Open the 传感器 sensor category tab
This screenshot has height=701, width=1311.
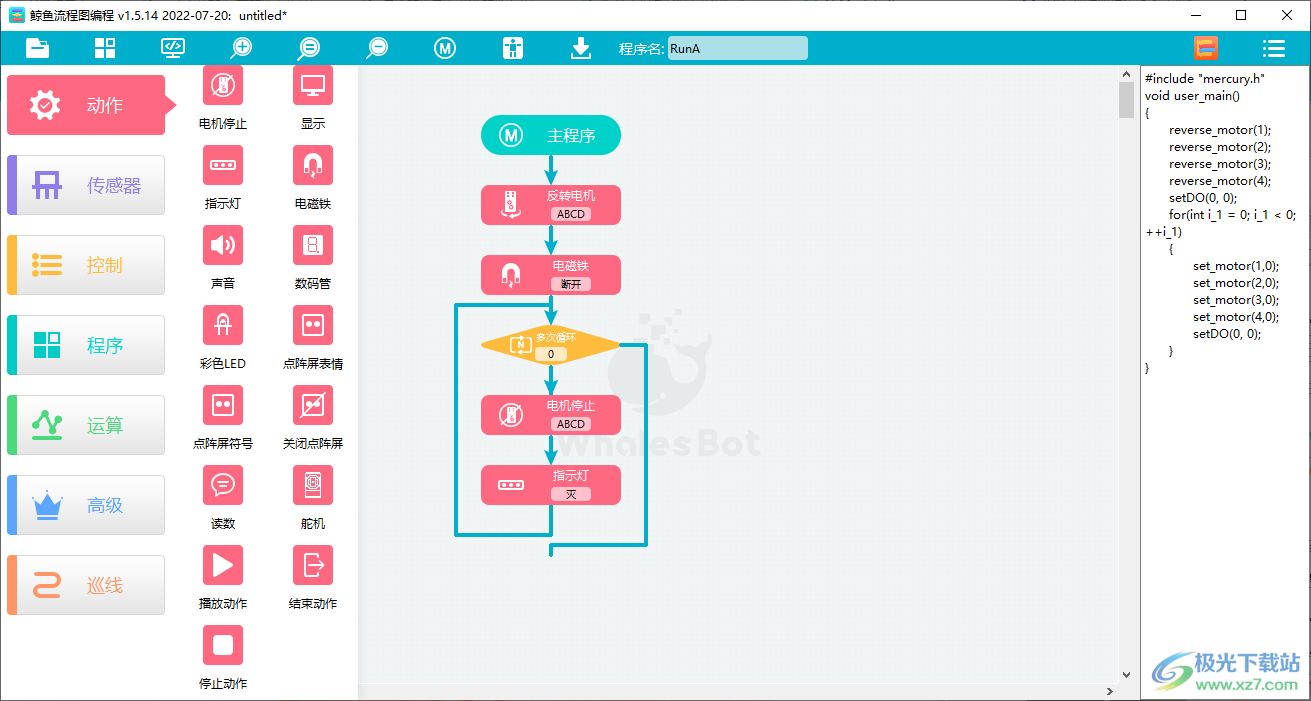click(x=86, y=185)
